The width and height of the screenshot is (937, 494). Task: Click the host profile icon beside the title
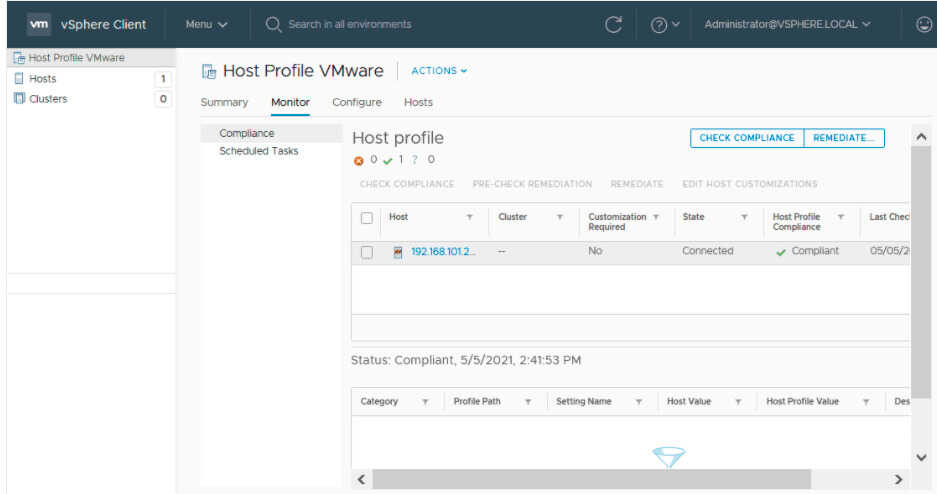tap(209, 71)
